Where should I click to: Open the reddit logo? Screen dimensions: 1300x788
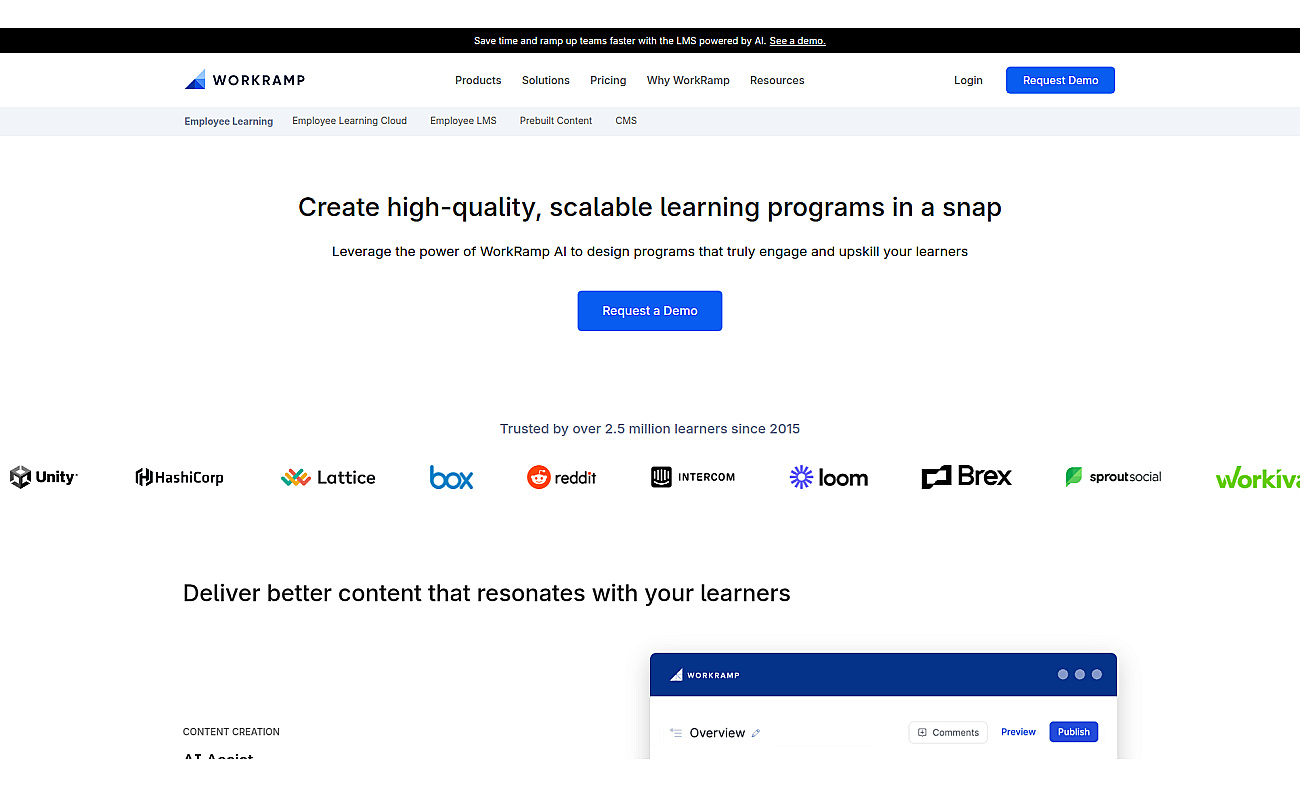pyautogui.click(x=561, y=477)
